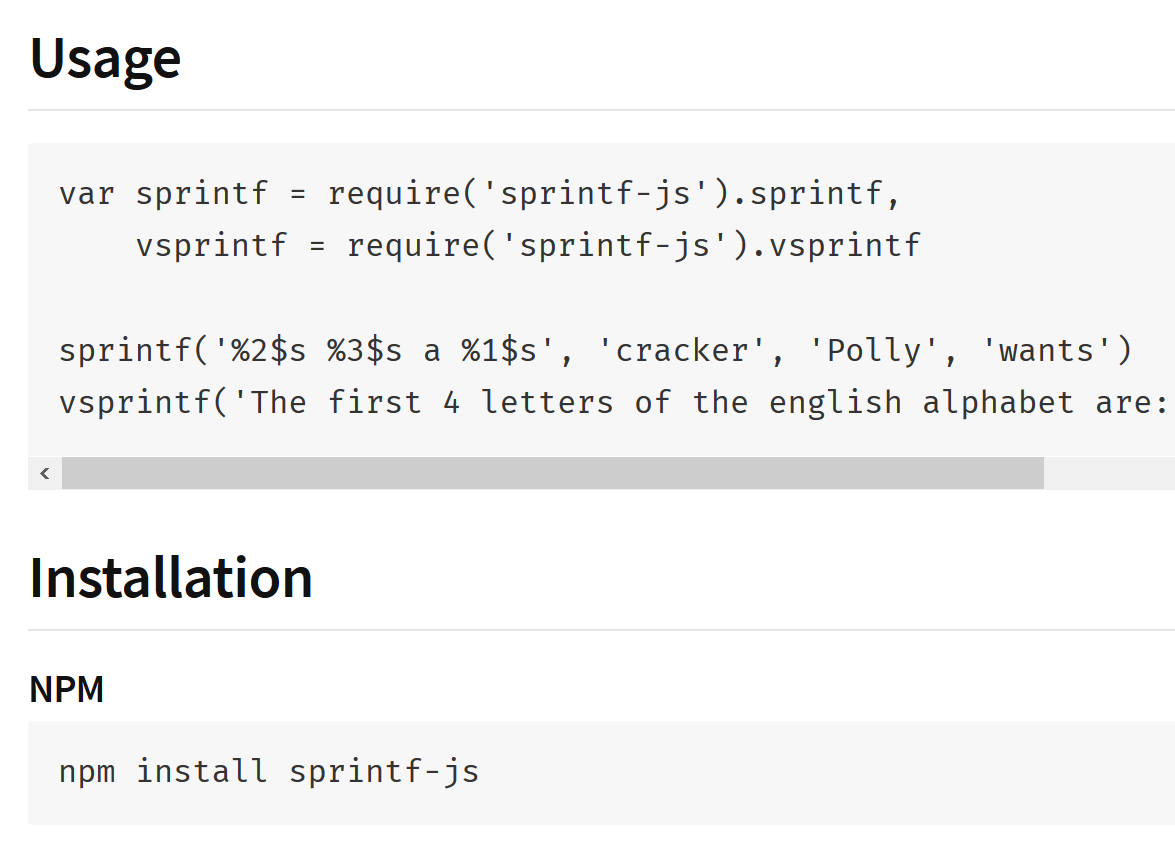
Task: Click '.vsprintf' at the end of line two
Action: (x=835, y=244)
